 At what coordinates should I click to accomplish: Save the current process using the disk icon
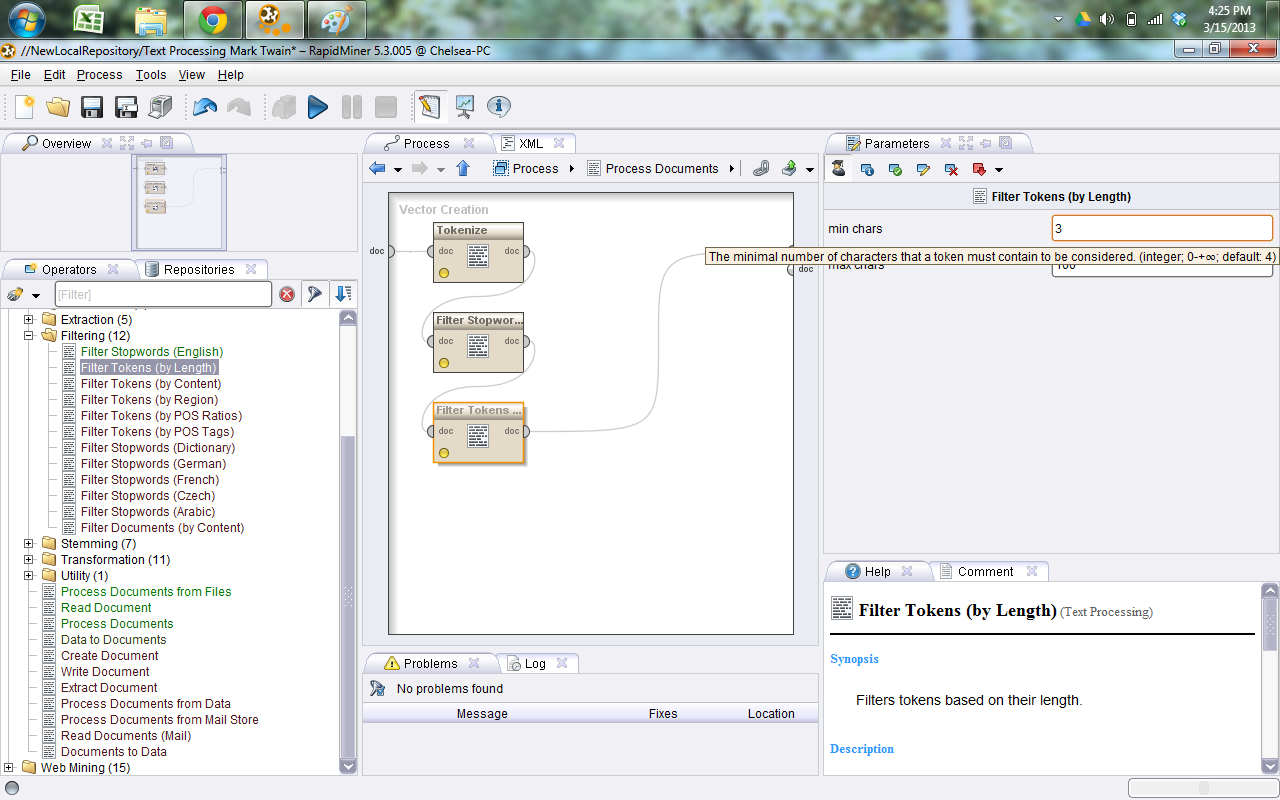[92, 107]
